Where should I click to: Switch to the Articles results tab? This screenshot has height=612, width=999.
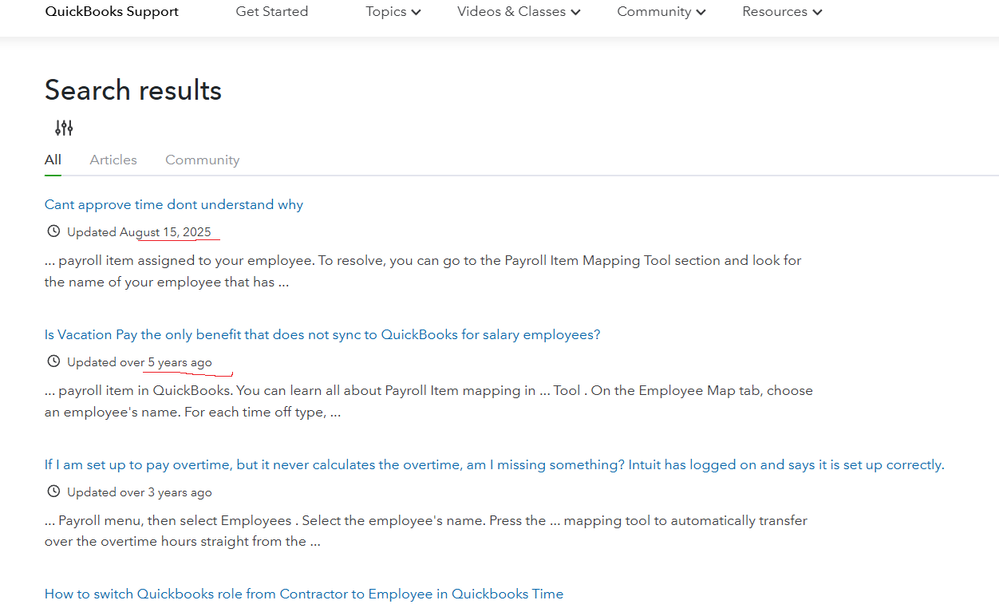[113, 160]
